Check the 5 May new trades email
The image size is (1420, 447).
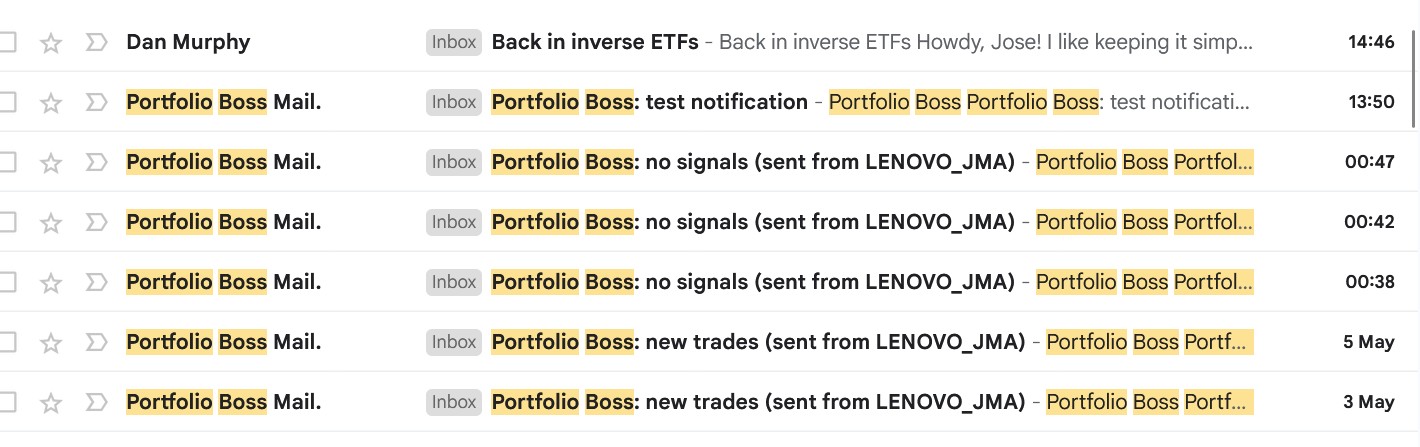pyautogui.click(x=8, y=343)
